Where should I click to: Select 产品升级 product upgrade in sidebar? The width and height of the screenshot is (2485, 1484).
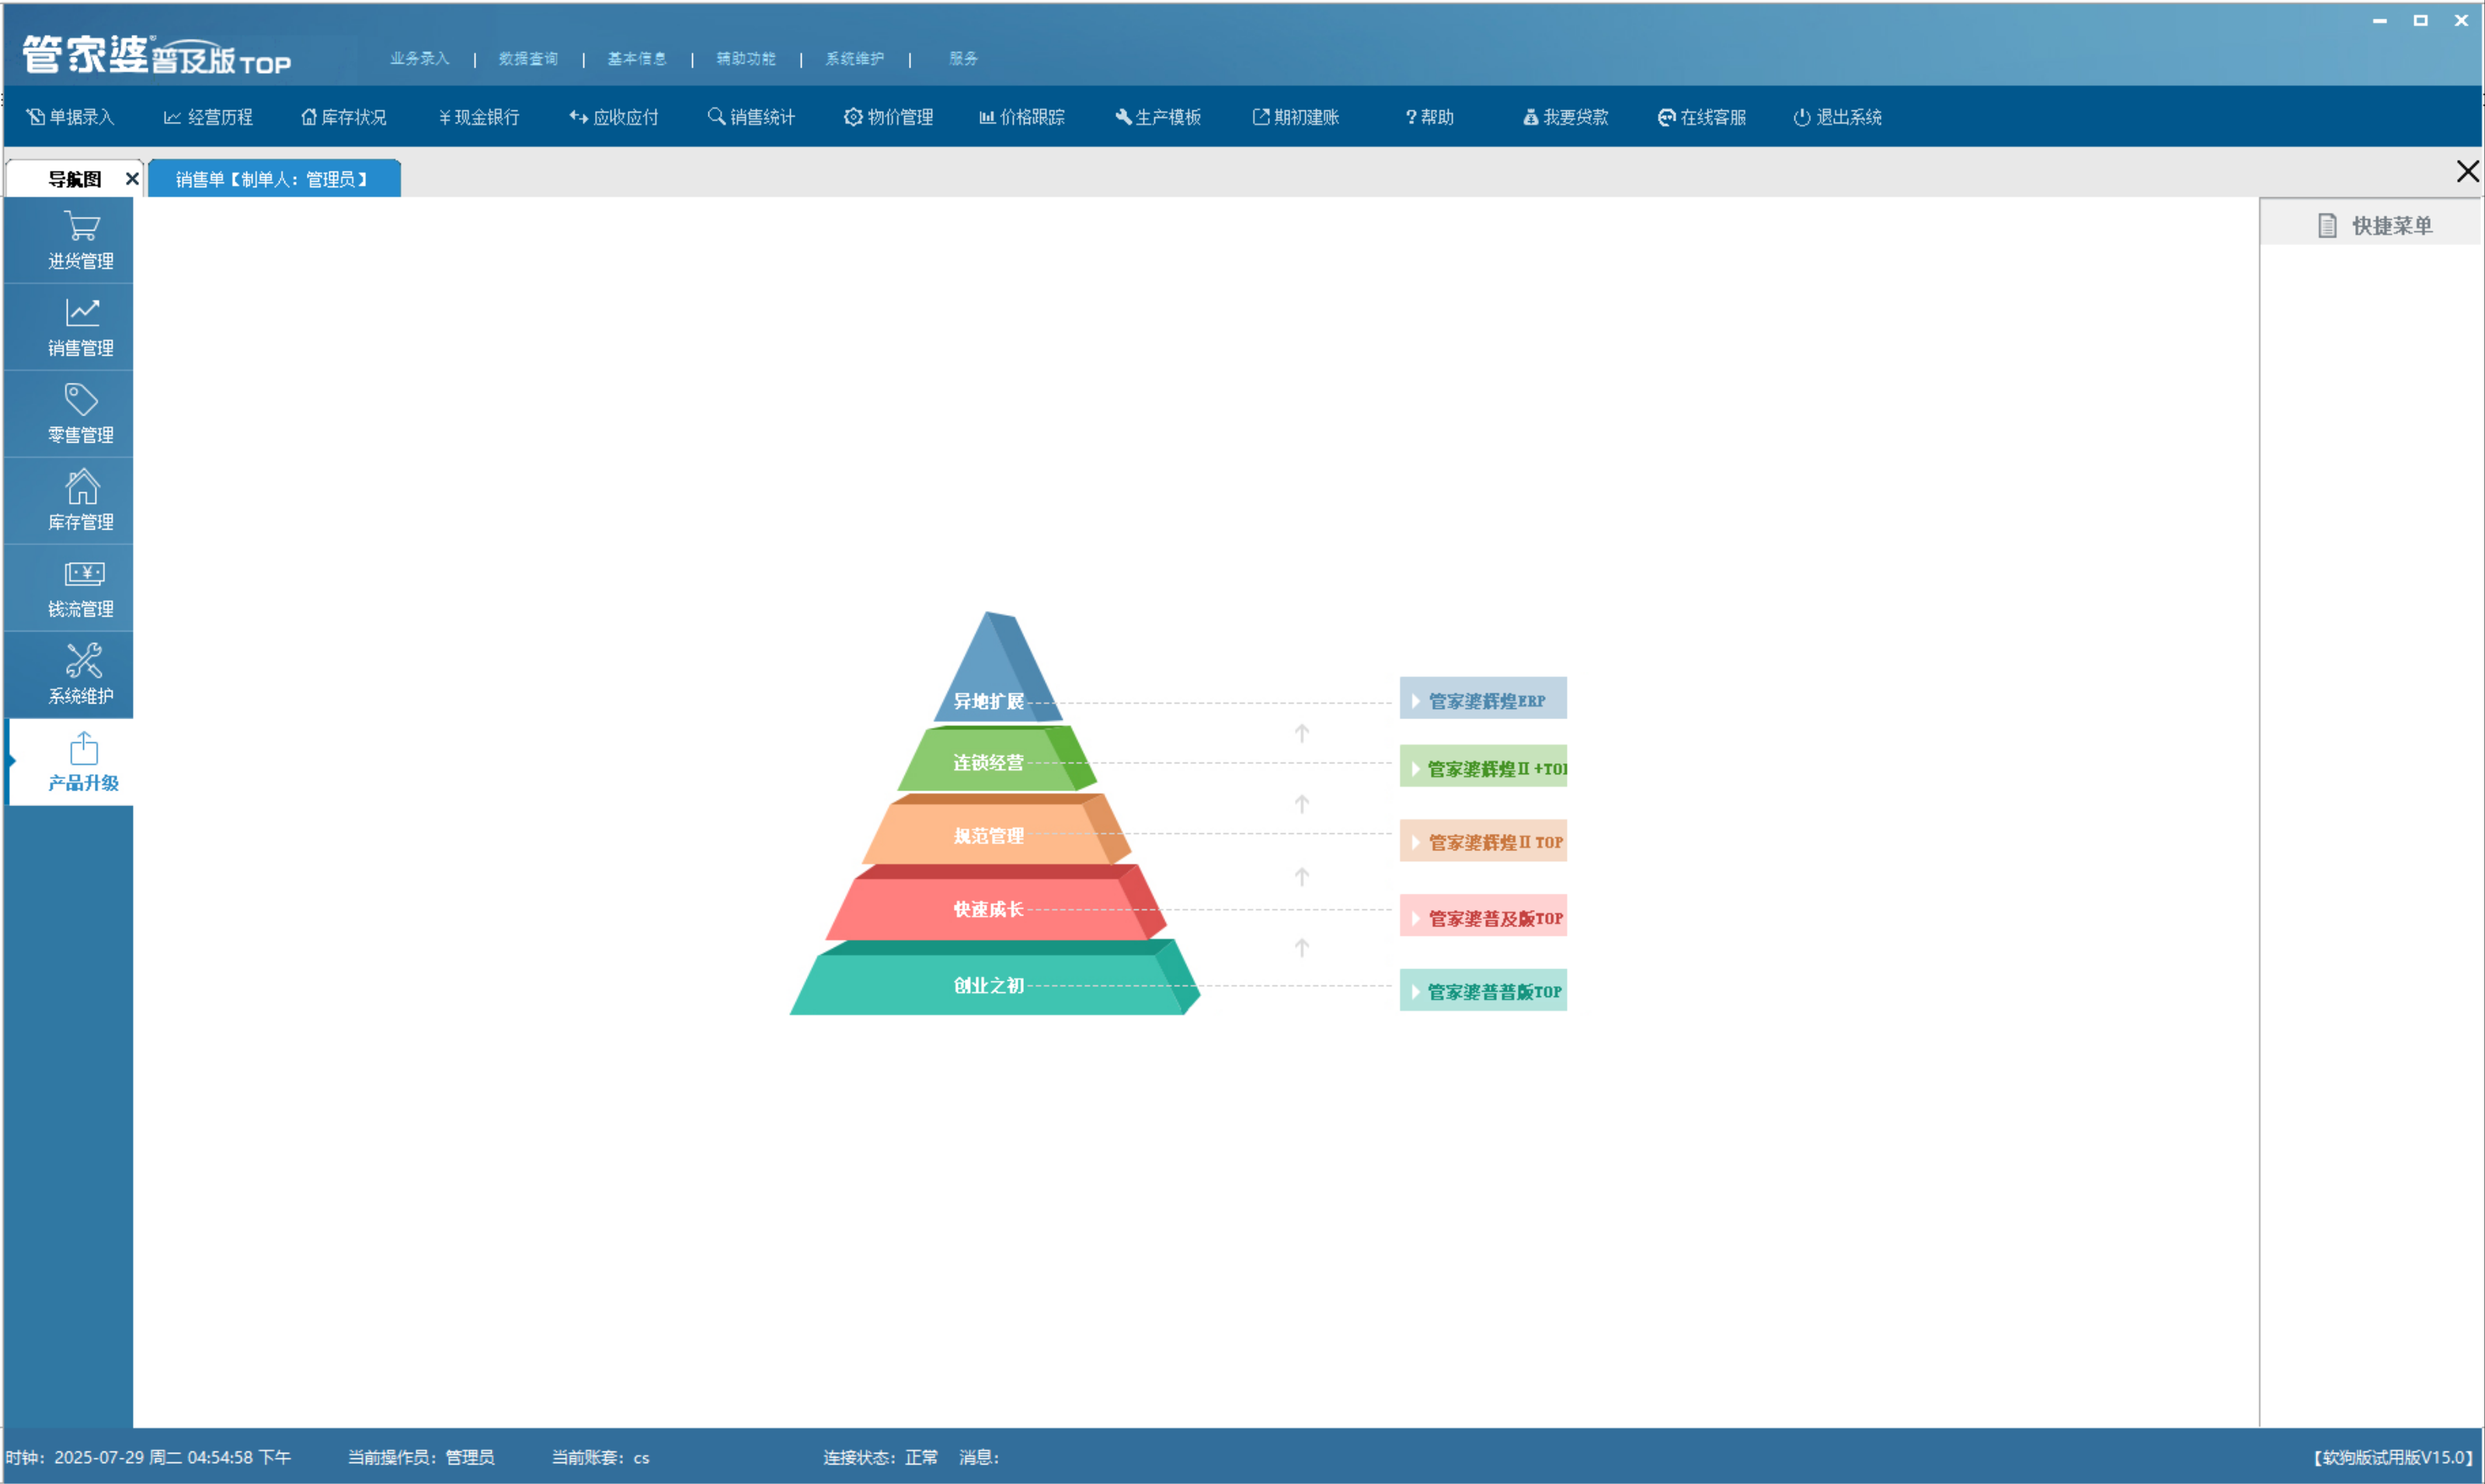coord(71,762)
